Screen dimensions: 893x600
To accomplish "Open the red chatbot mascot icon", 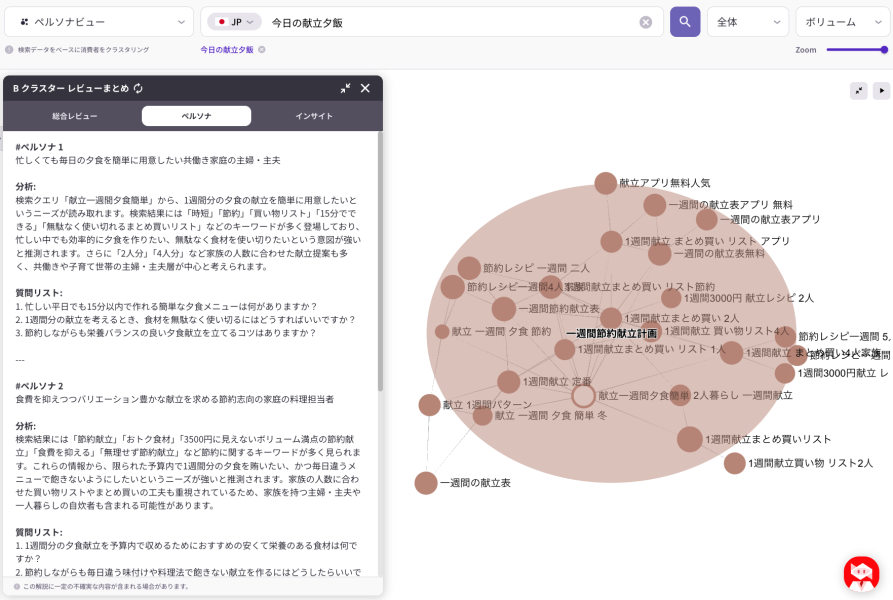I will (x=861, y=573).
